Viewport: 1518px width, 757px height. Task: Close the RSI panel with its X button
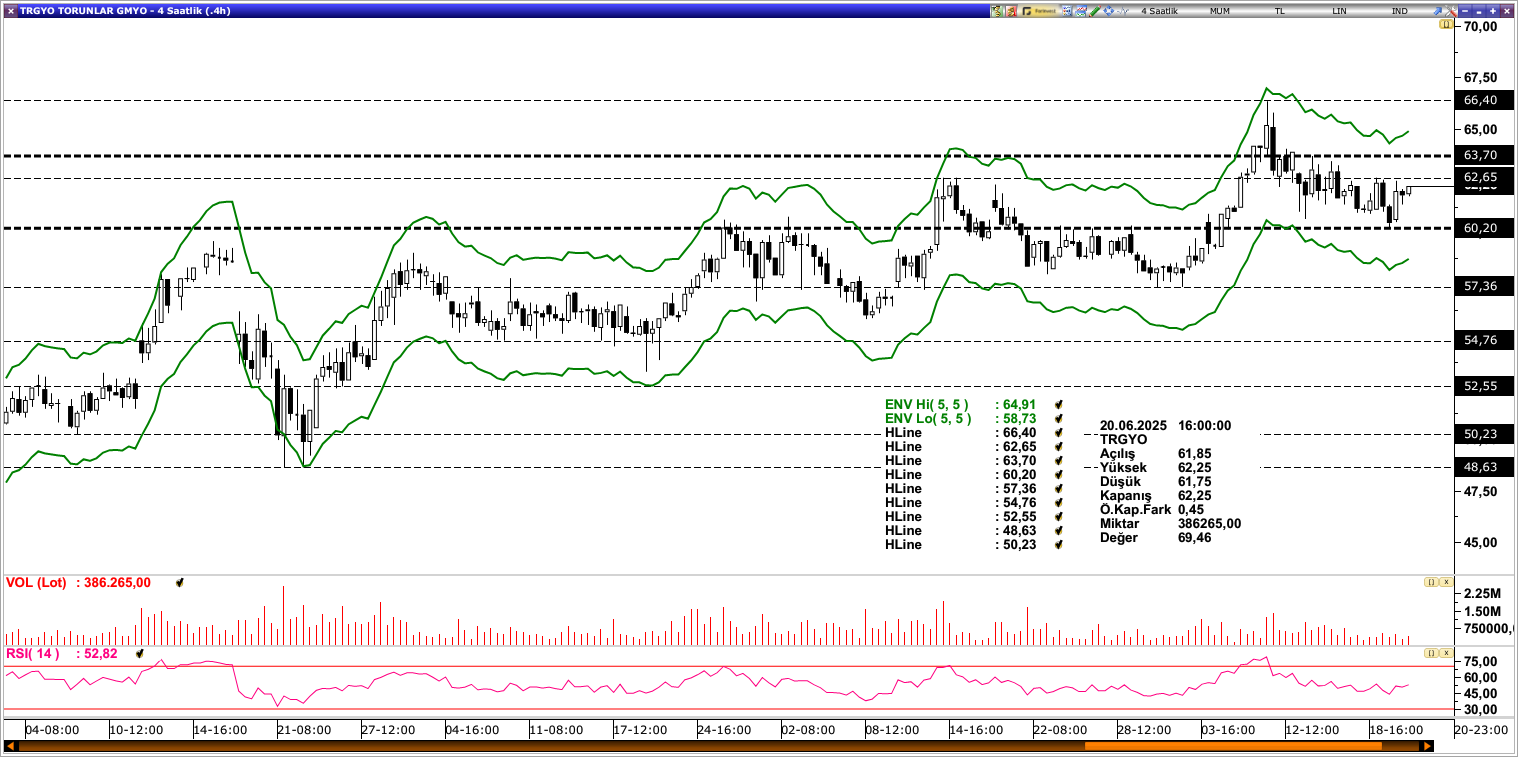click(1445, 652)
